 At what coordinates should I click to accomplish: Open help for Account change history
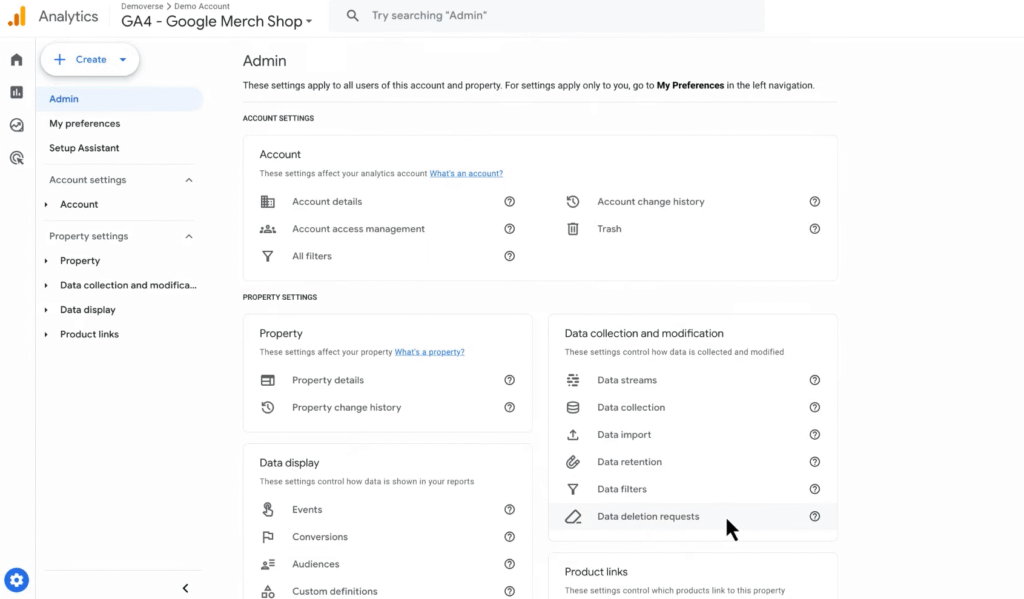point(814,202)
